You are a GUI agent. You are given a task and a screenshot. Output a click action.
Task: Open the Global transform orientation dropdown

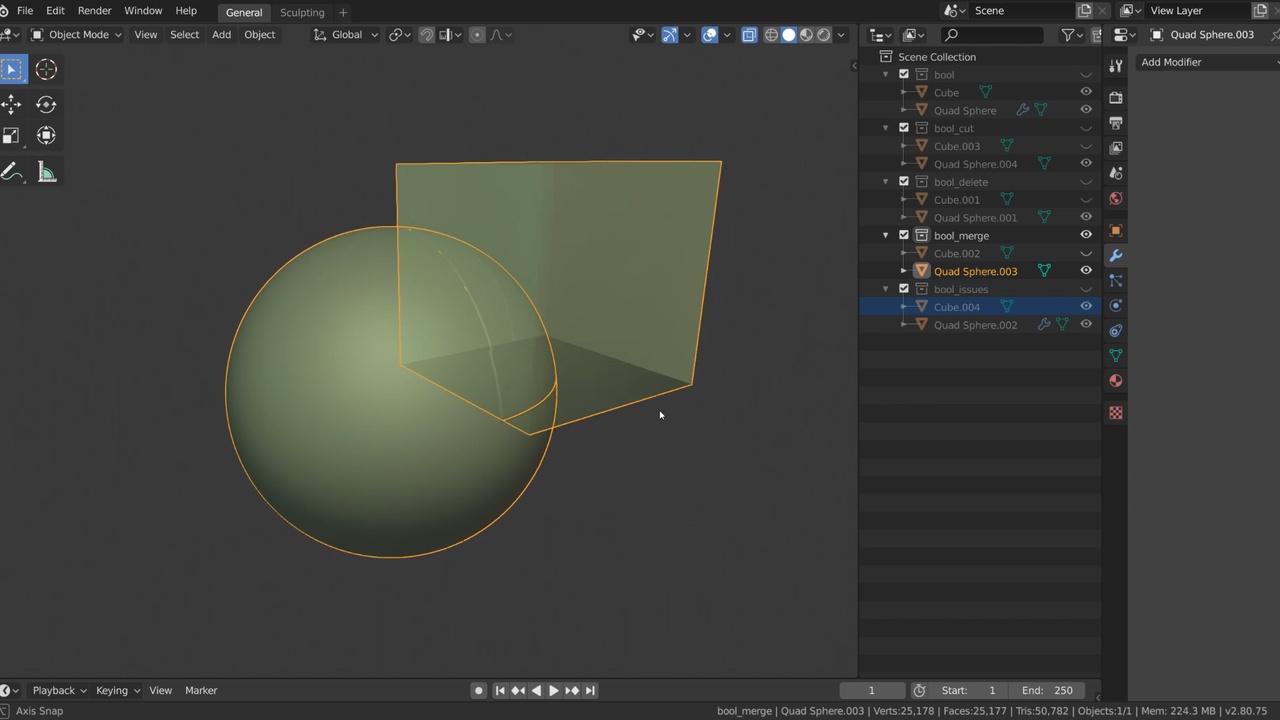click(x=346, y=35)
